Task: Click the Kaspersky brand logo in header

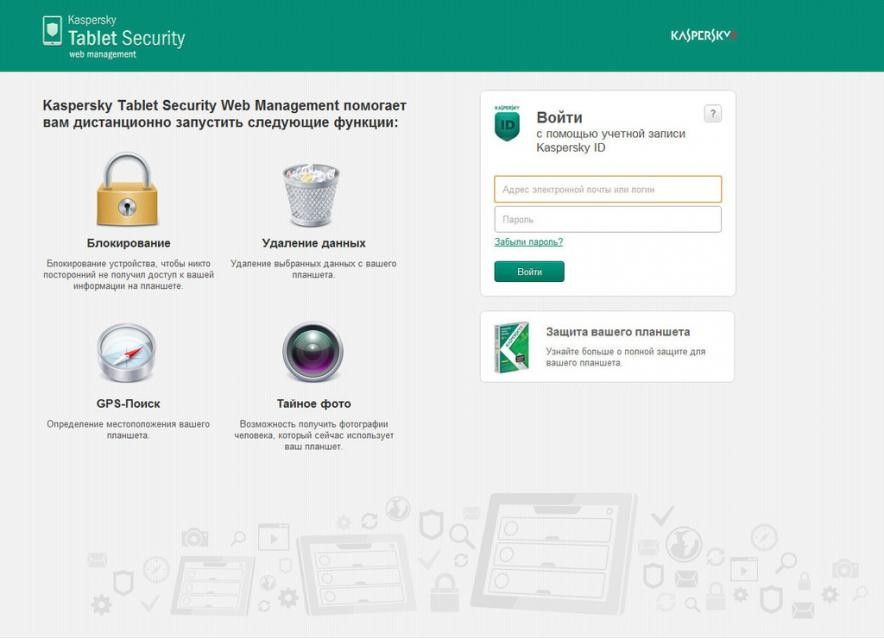Action: (x=703, y=36)
